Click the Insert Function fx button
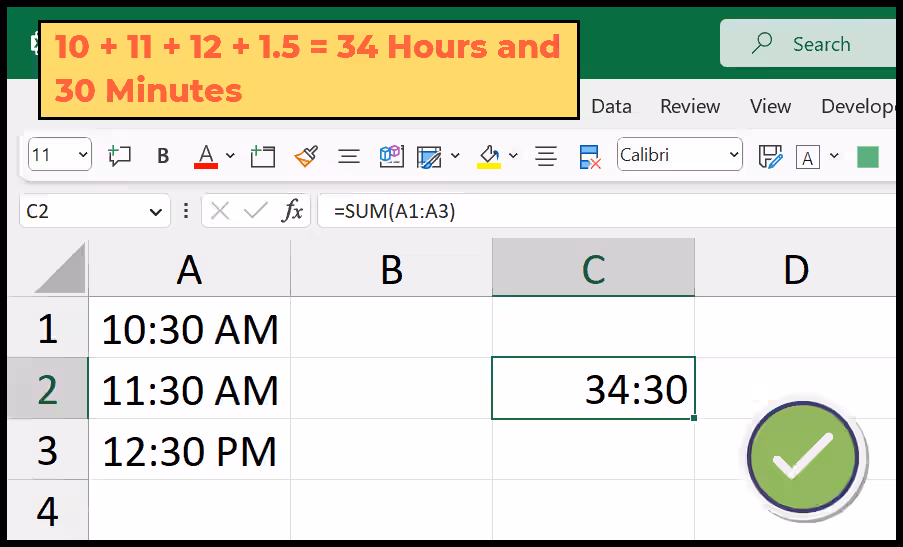 [292, 211]
